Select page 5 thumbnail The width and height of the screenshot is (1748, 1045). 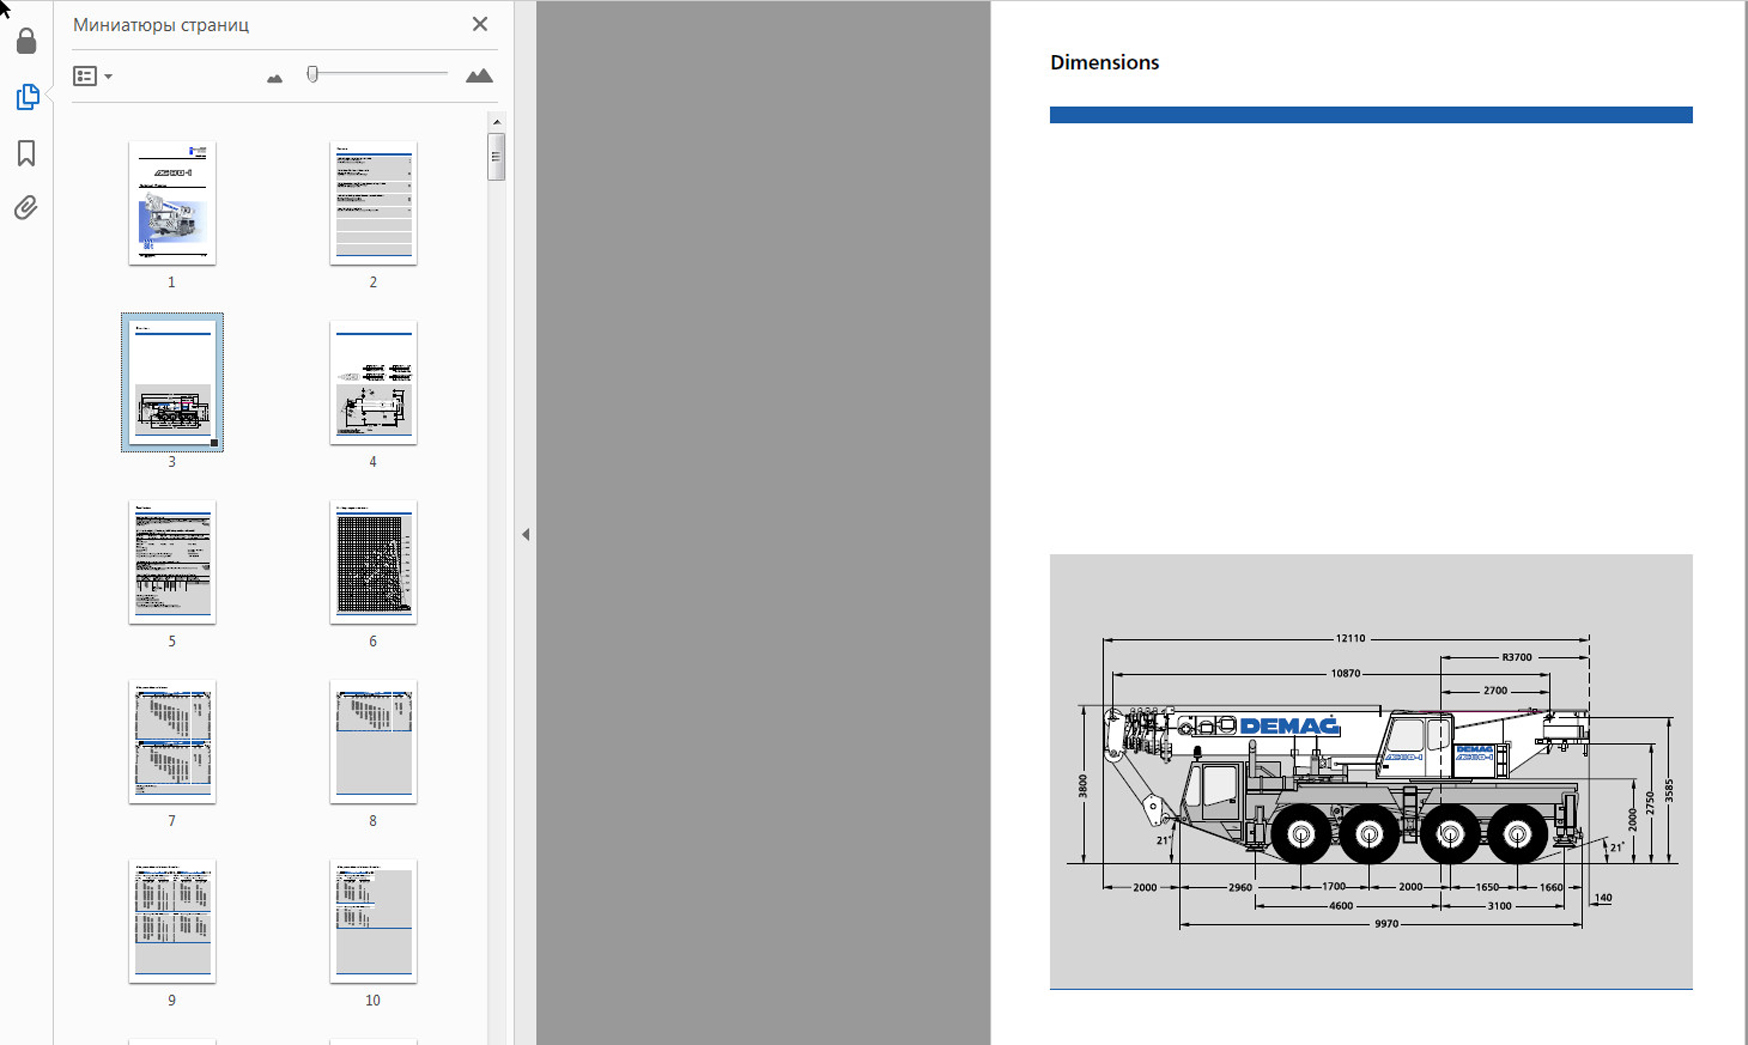(x=172, y=562)
